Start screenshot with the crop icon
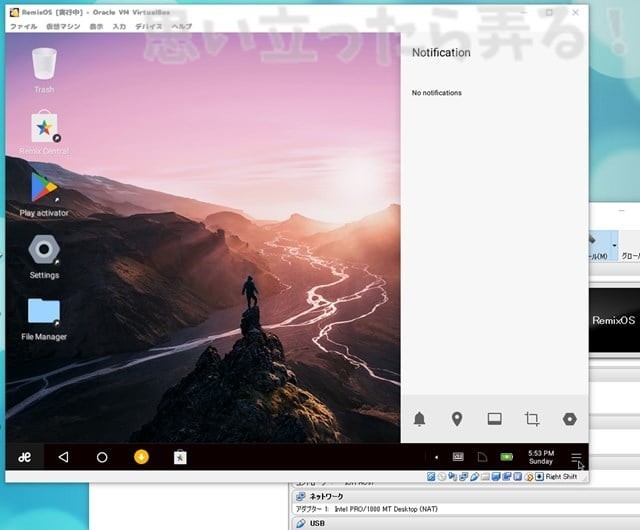This screenshot has width=640, height=530. [x=532, y=419]
